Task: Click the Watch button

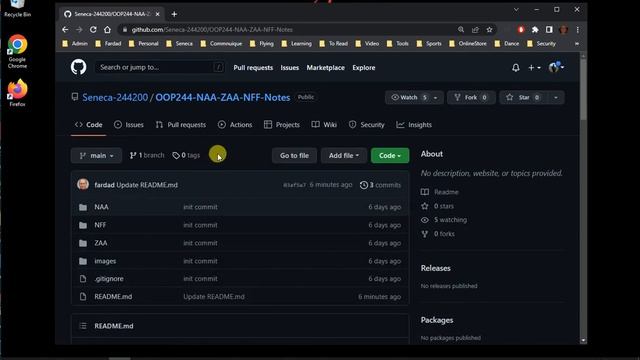Action: coord(409,98)
